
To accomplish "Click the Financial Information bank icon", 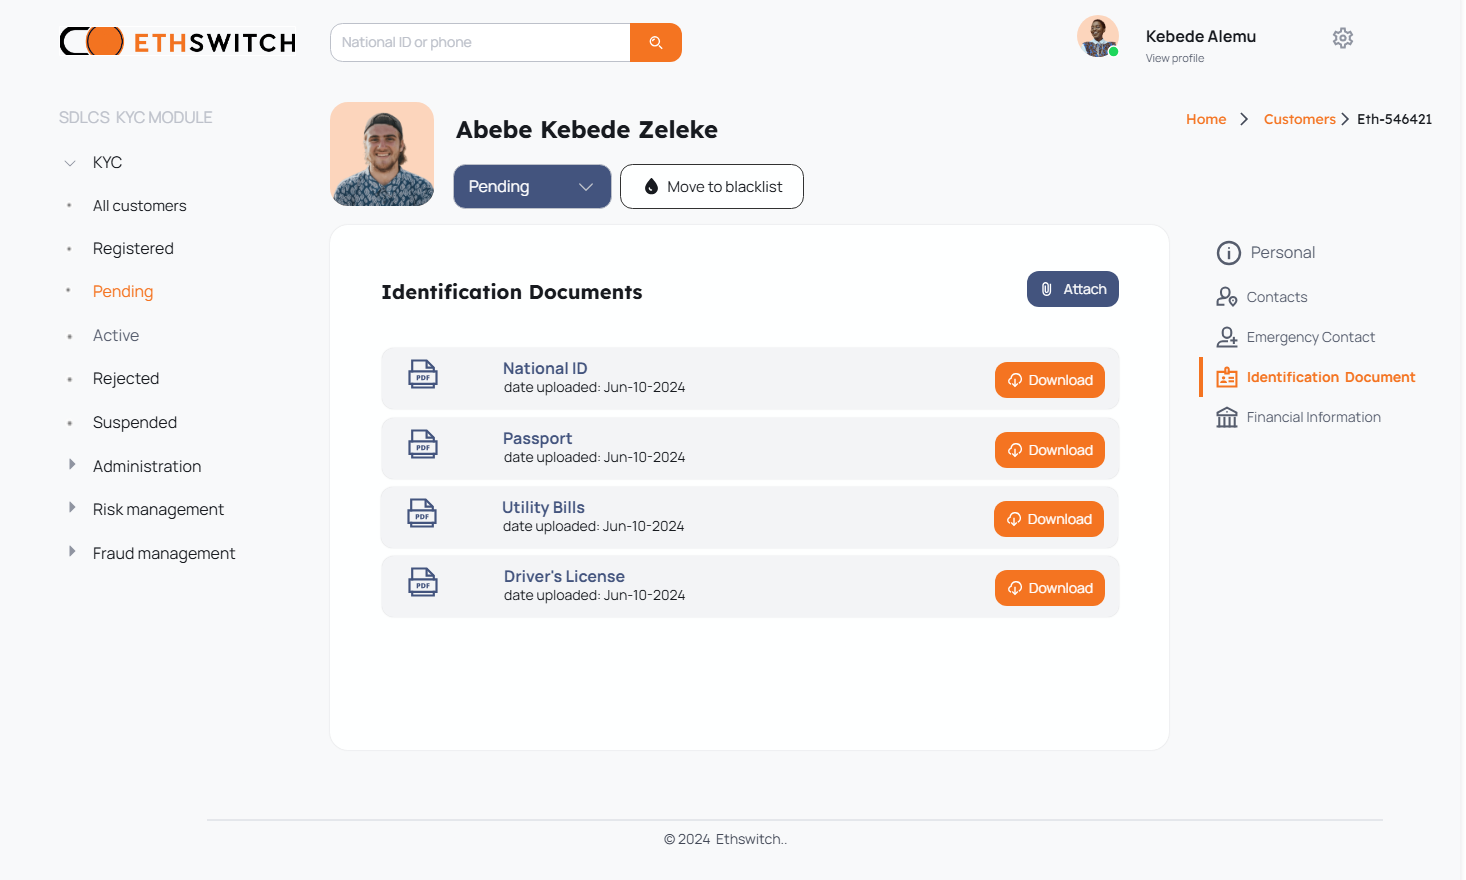I will pyautogui.click(x=1227, y=417).
